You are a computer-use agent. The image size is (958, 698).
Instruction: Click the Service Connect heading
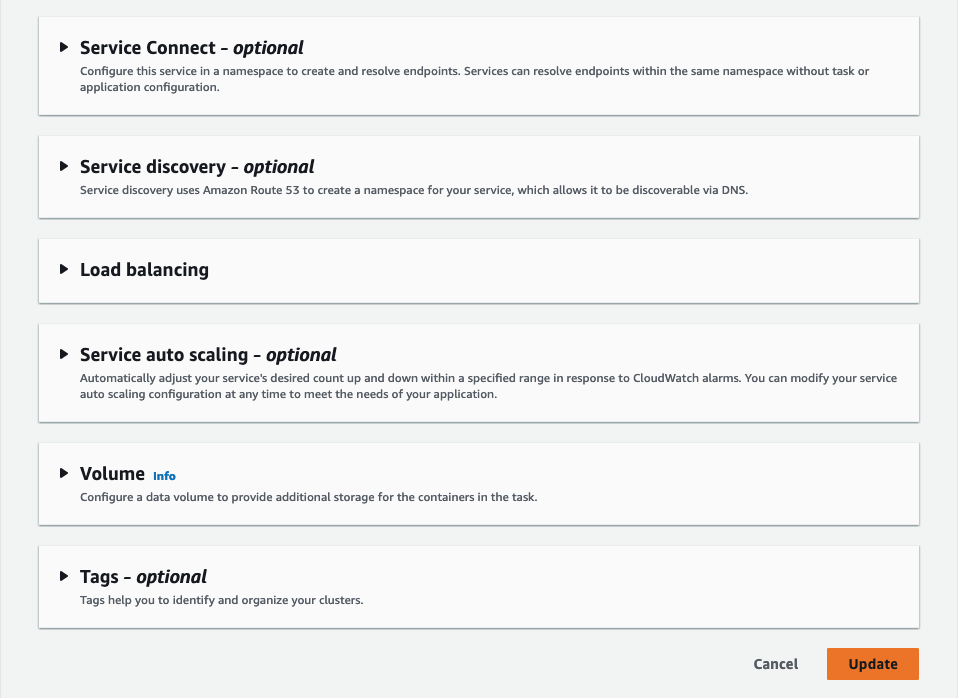point(191,47)
